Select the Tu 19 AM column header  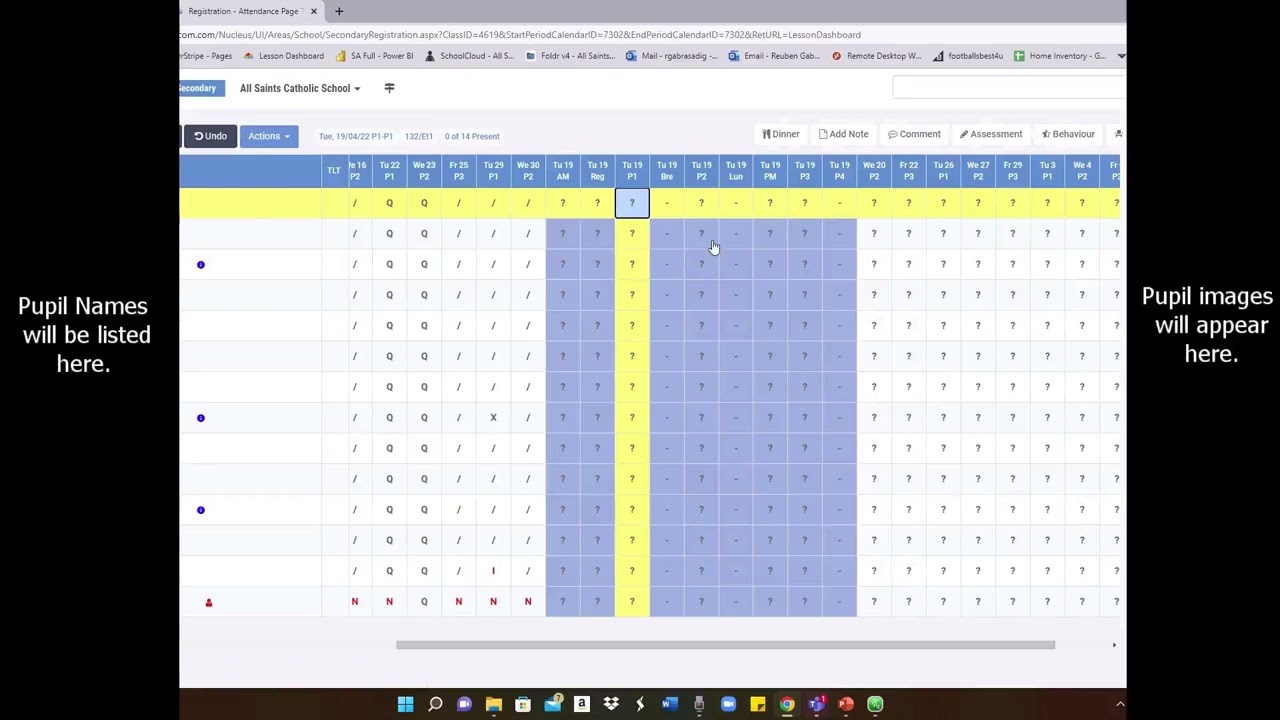click(563, 171)
